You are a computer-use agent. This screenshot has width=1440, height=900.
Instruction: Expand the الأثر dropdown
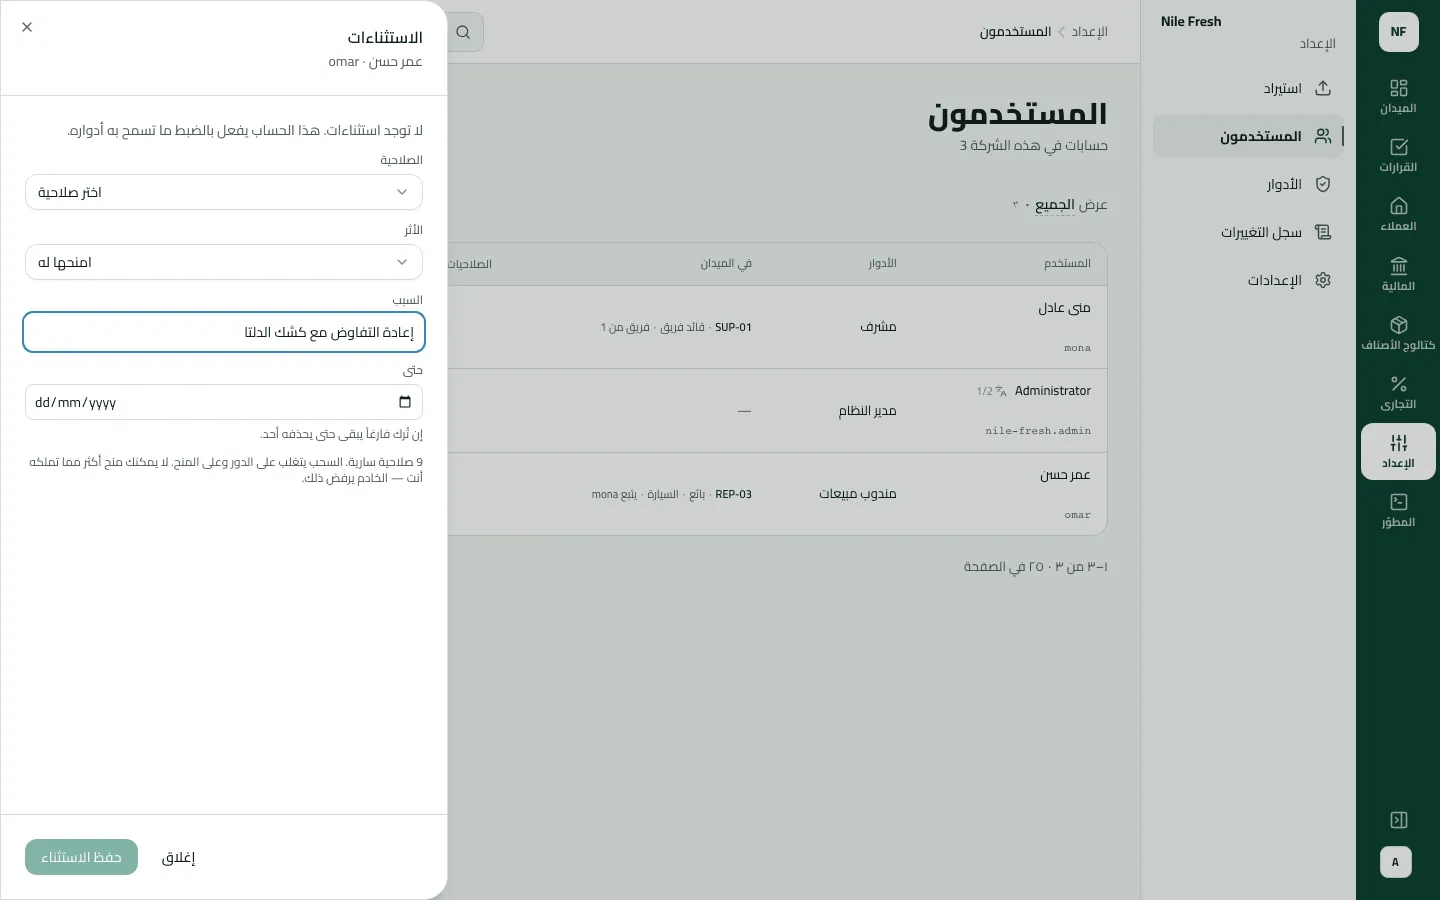(x=224, y=262)
